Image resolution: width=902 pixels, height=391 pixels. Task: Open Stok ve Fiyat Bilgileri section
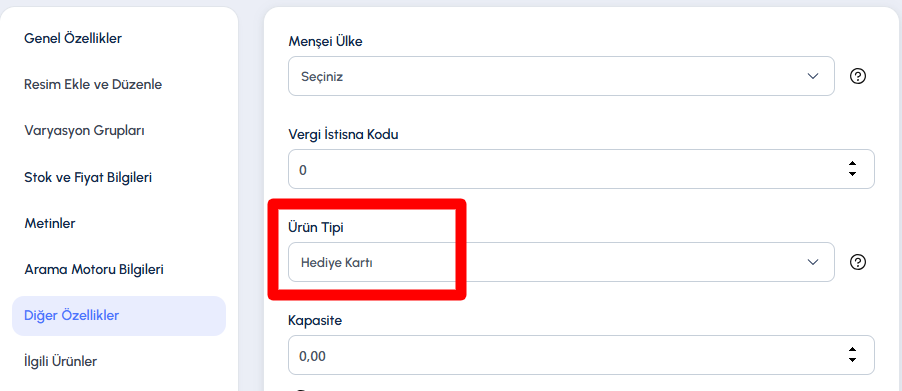point(88,177)
